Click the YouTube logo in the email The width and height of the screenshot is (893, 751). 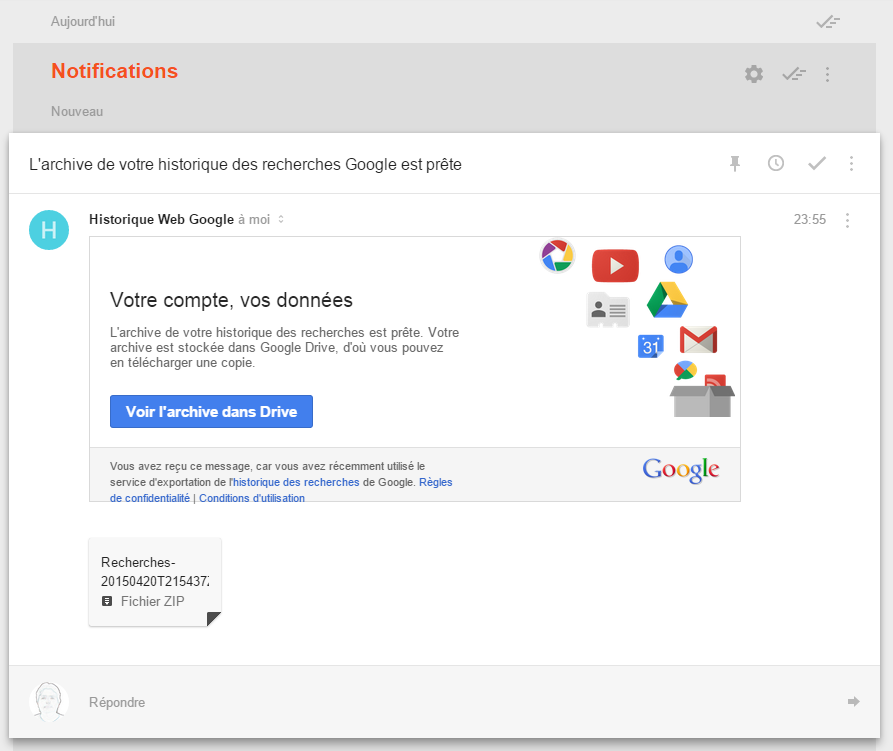coord(615,265)
